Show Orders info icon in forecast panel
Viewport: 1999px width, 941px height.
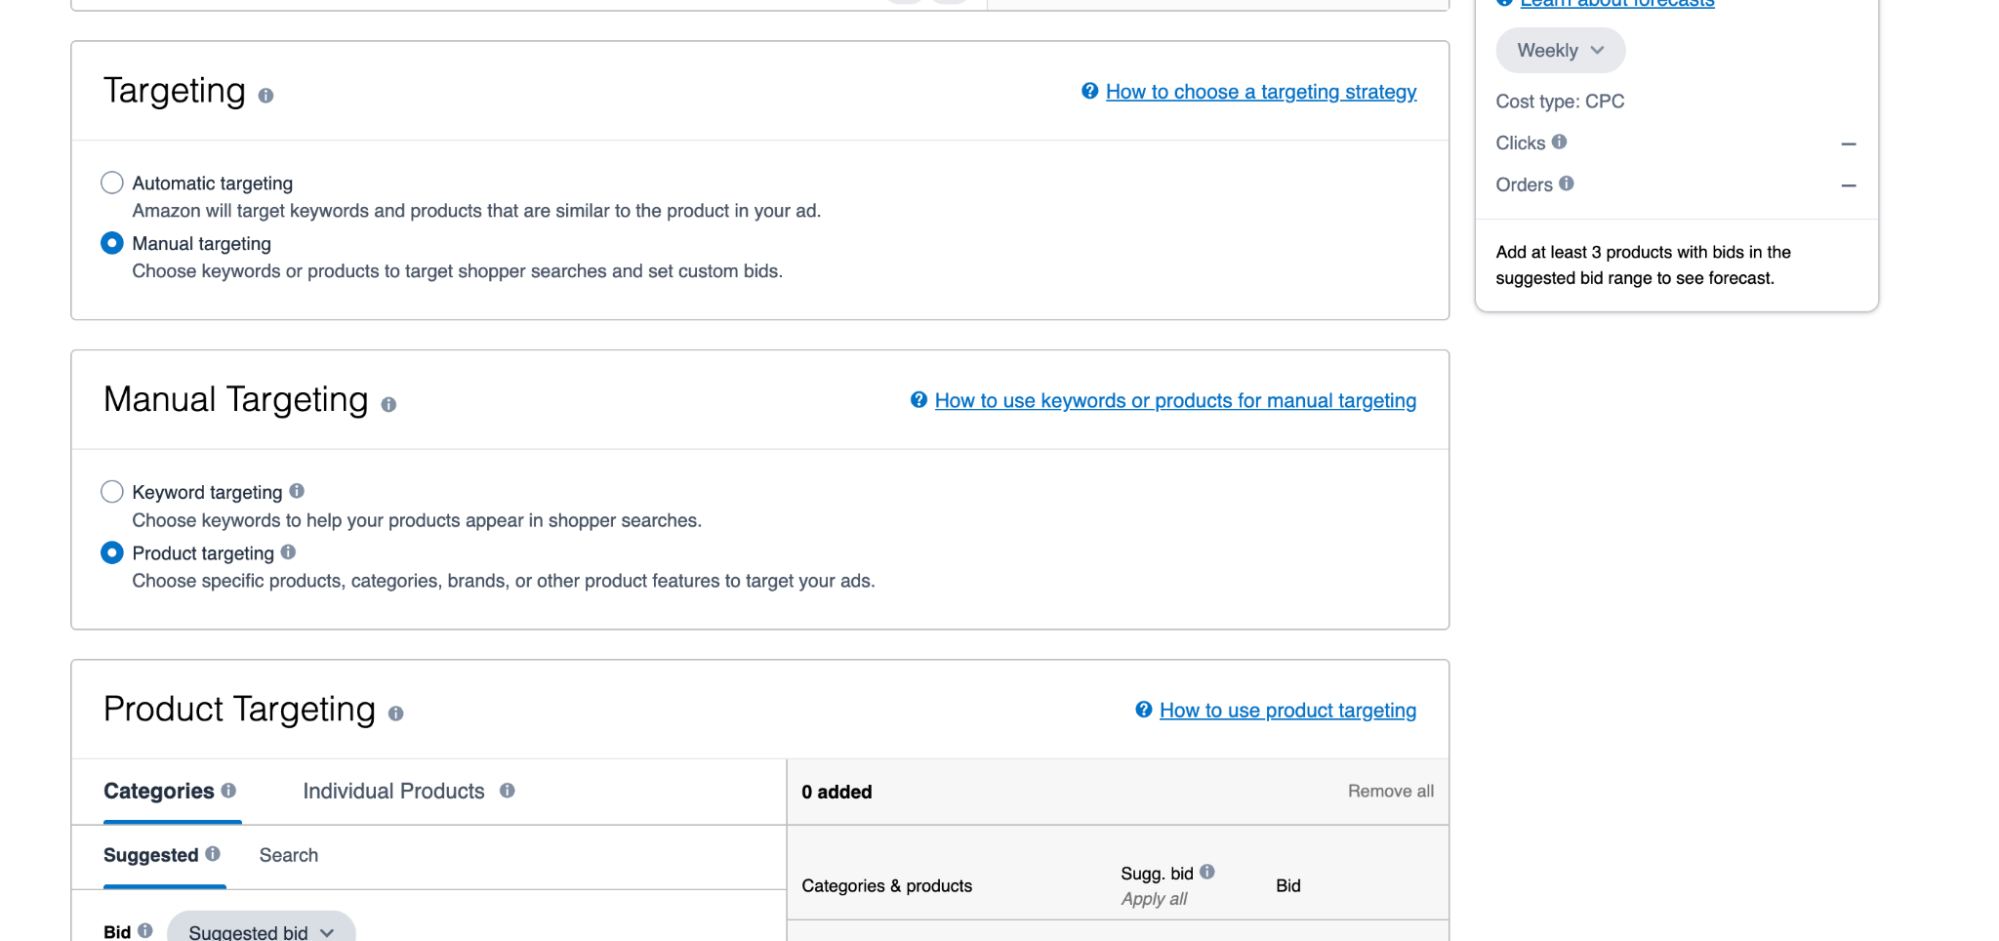(1566, 184)
